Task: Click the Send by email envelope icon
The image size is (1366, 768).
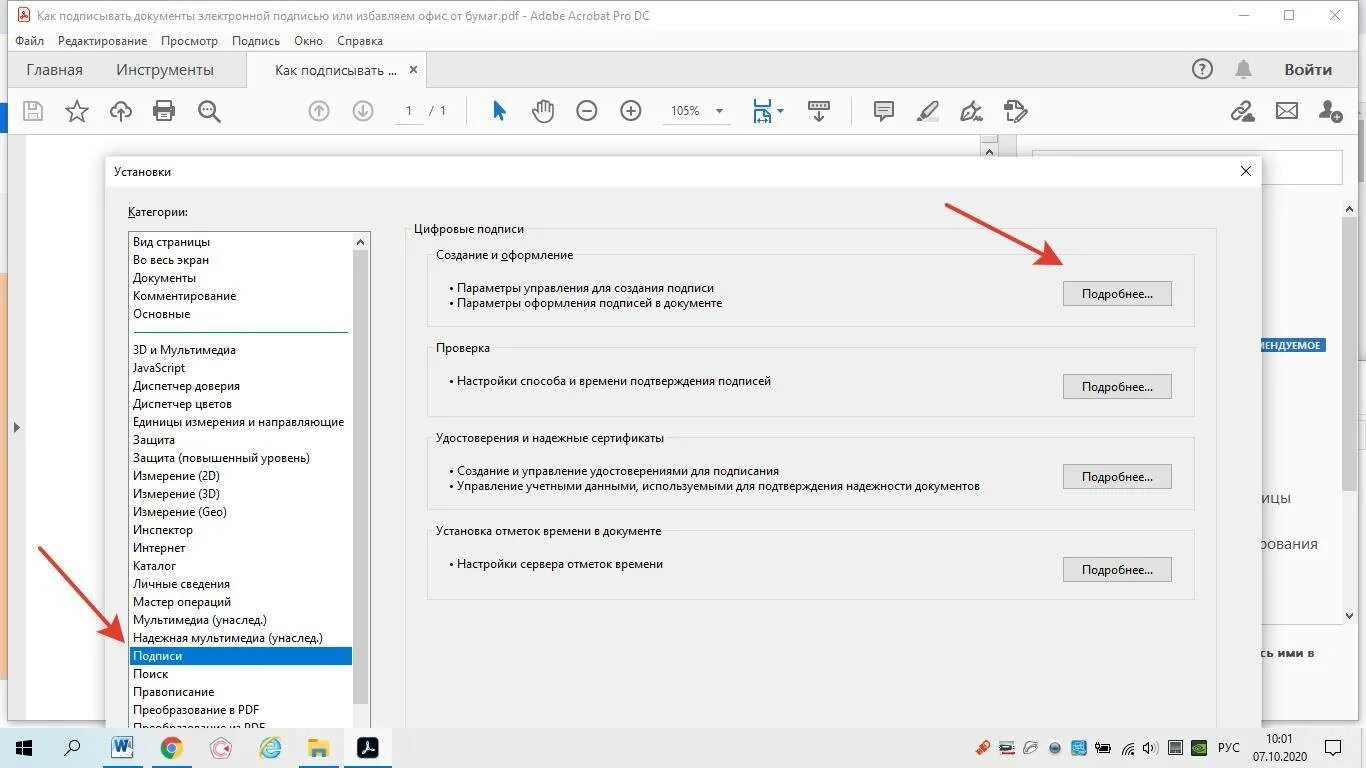Action: click(x=1287, y=111)
